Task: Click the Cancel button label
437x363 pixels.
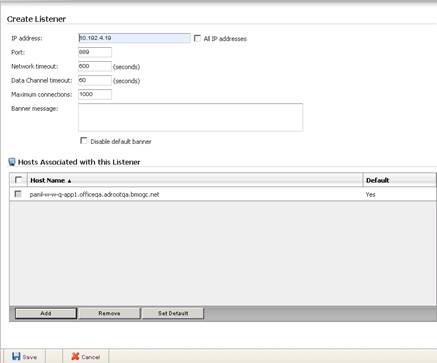Action: pyautogui.click(x=90, y=357)
